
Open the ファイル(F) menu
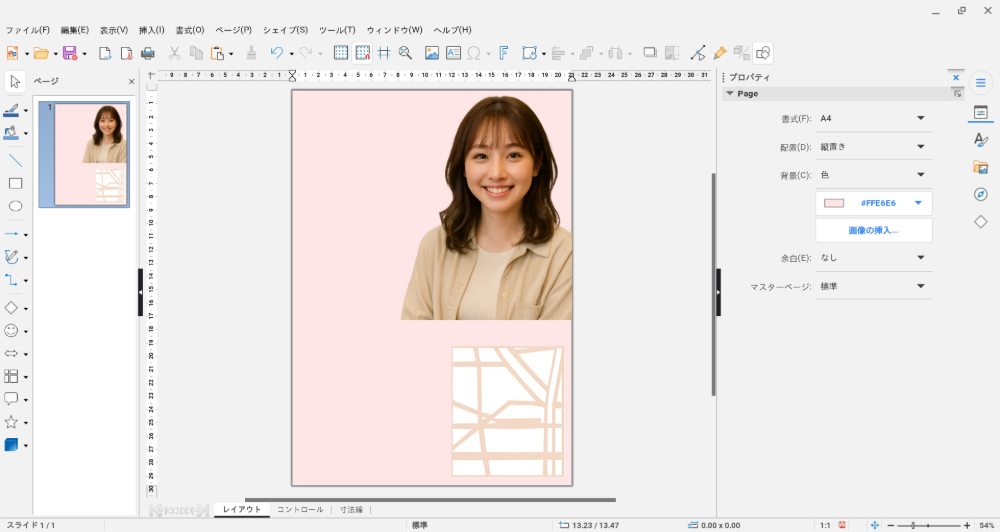click(x=27, y=30)
